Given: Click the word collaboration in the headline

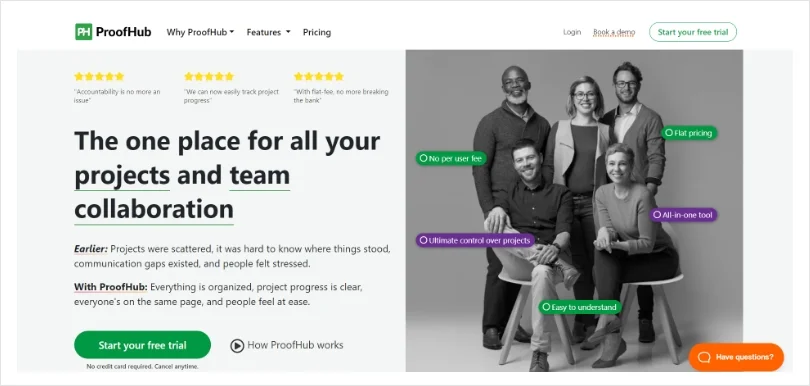Looking at the screenshot, I should point(154,209).
